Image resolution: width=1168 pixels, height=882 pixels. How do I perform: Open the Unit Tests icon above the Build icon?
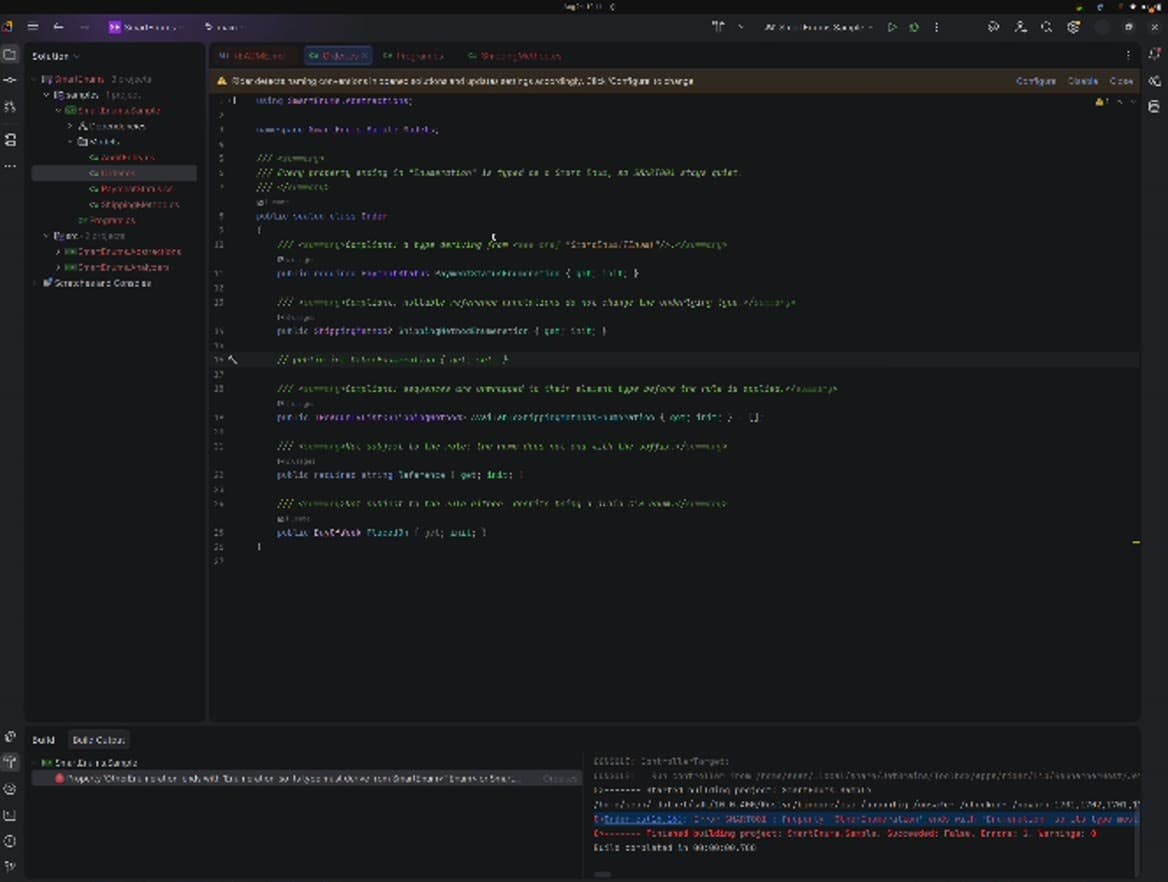[x=10, y=736]
